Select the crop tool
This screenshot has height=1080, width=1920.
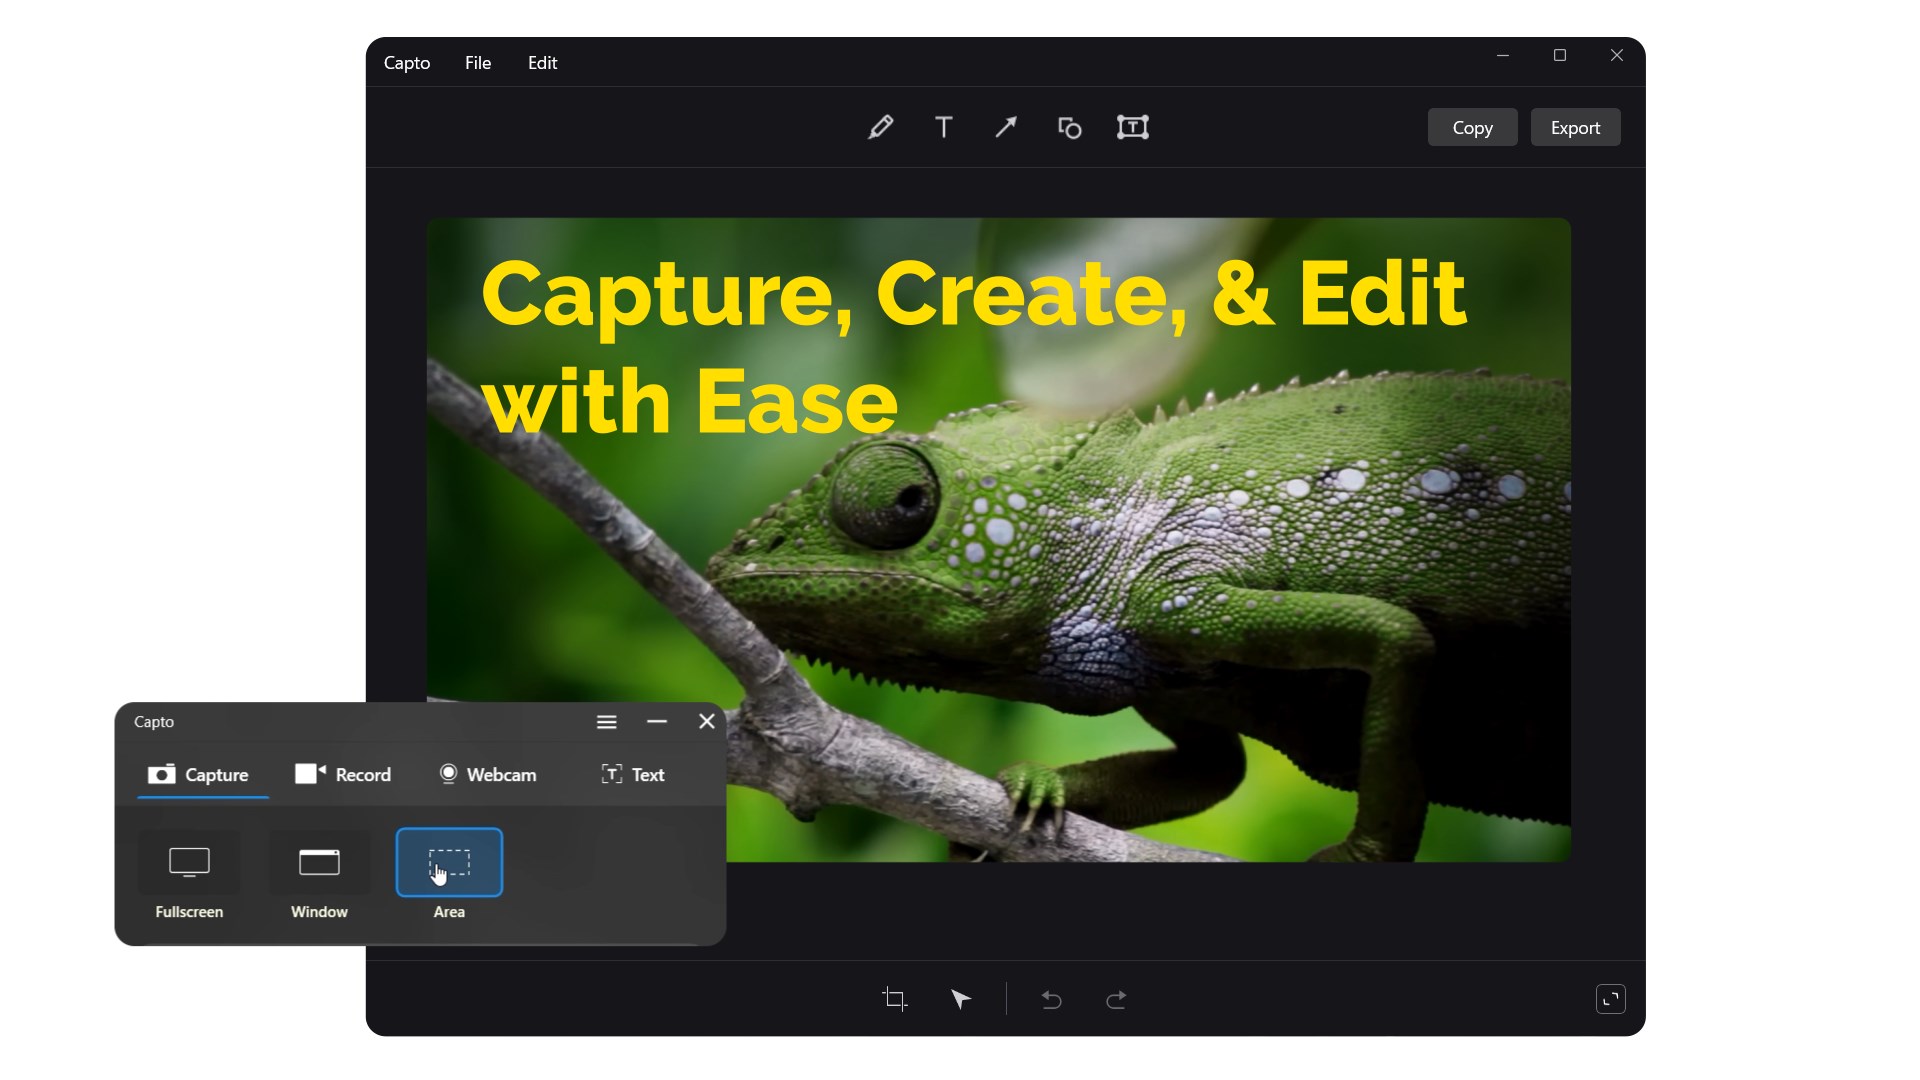[895, 999]
